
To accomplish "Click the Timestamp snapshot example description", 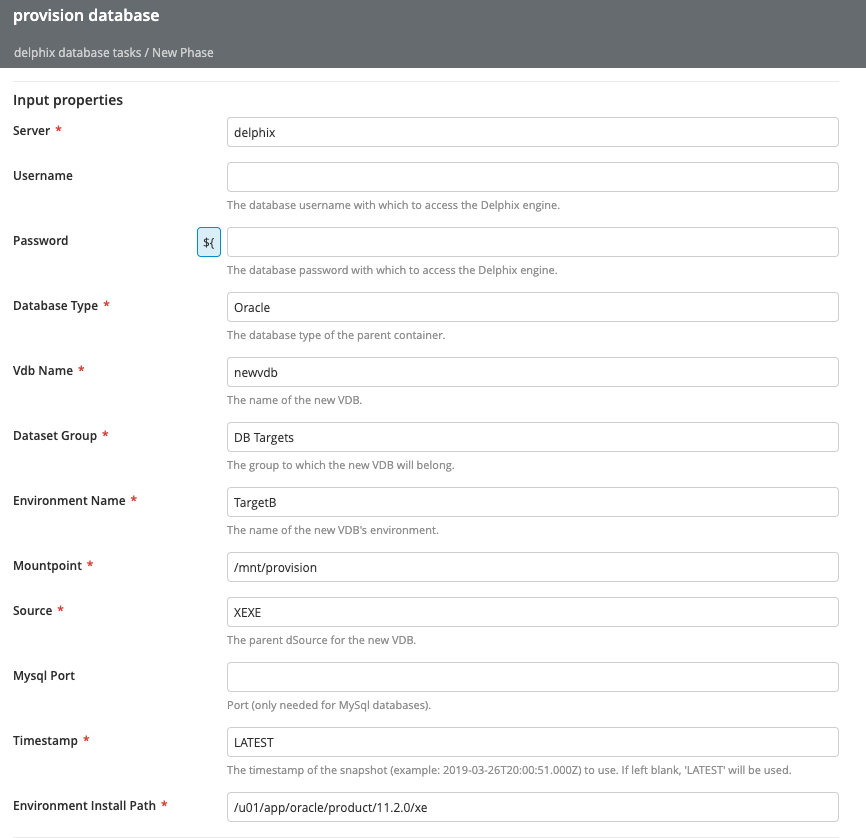I will 509,770.
